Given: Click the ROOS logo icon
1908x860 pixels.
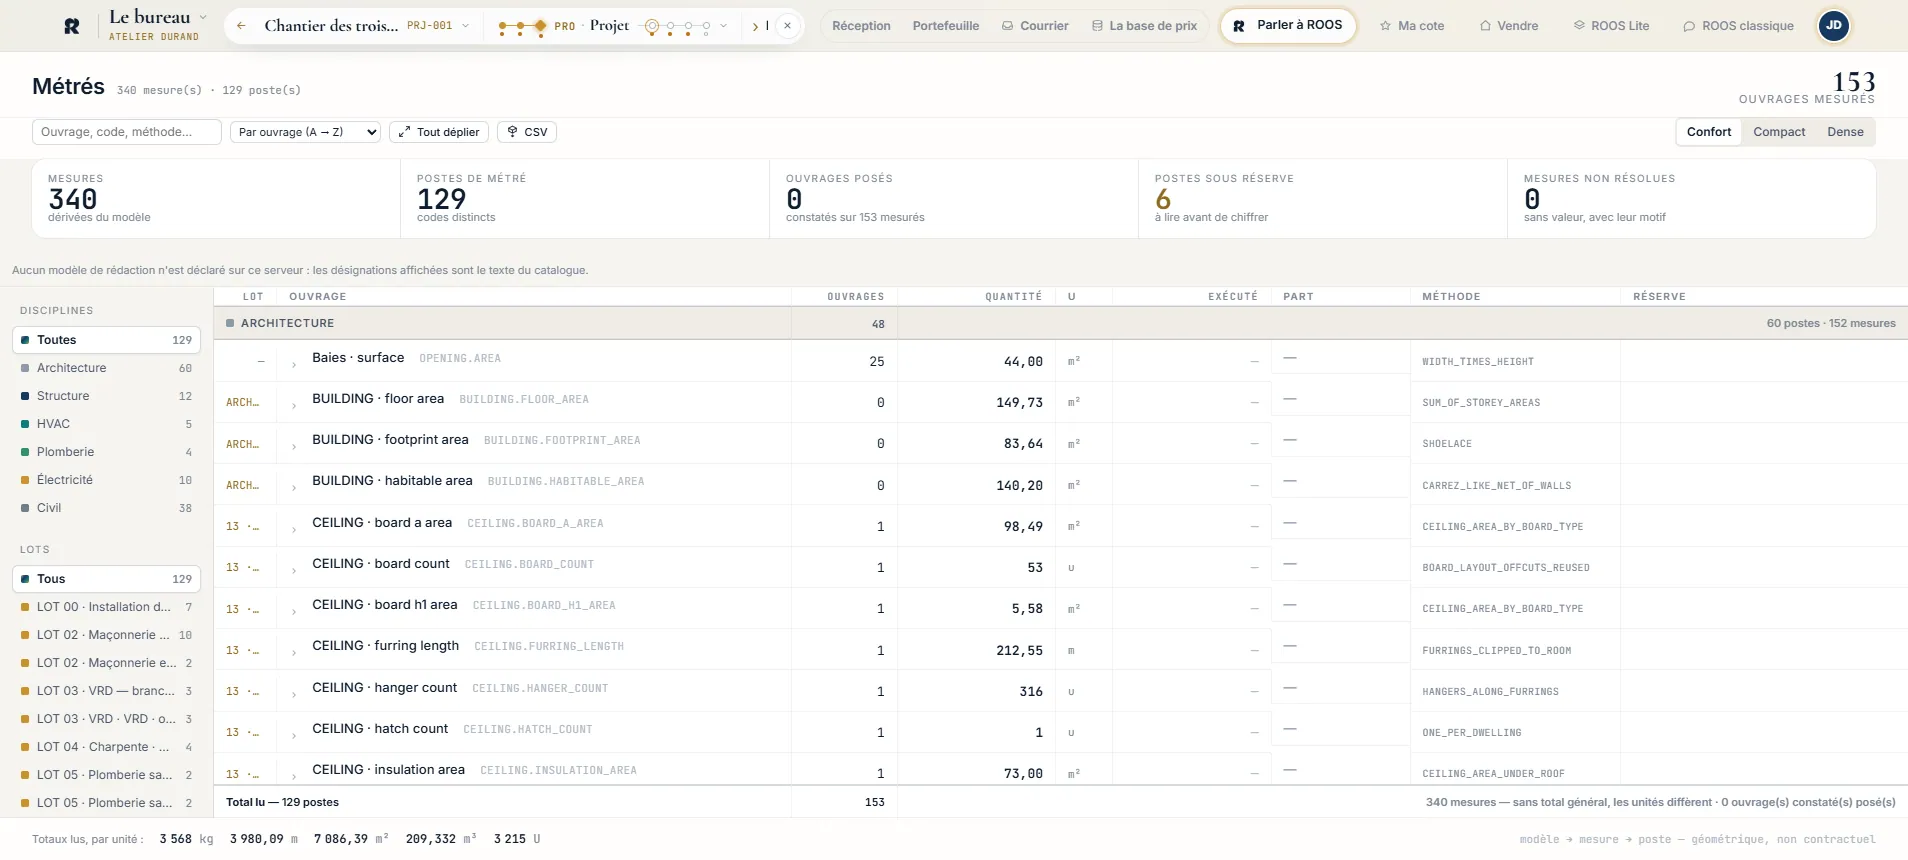Looking at the screenshot, I should [72, 26].
